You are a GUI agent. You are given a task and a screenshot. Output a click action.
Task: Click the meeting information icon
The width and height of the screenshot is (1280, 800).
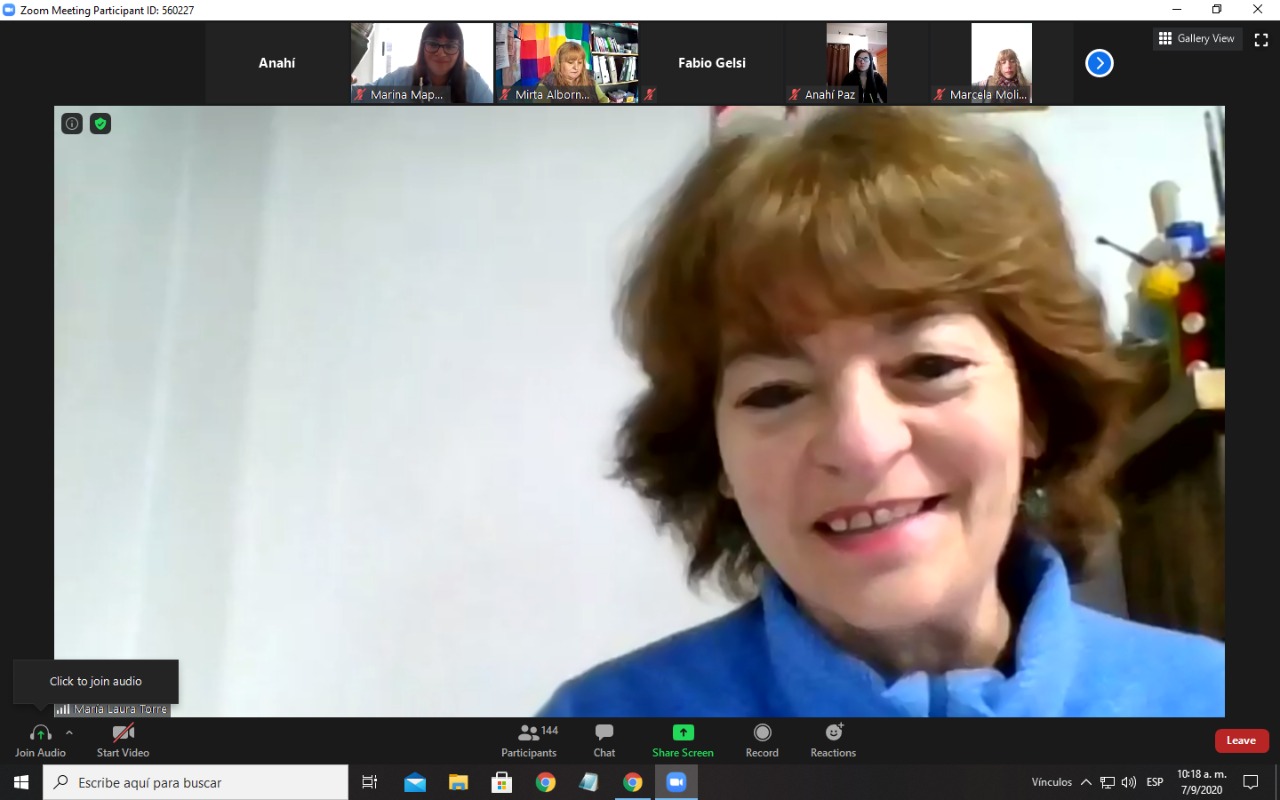tap(72, 123)
